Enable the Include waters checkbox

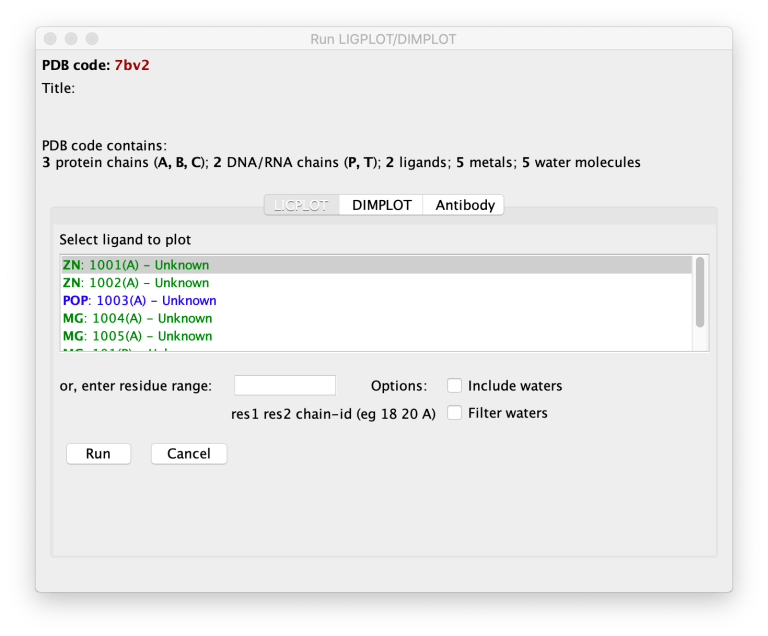(x=454, y=386)
